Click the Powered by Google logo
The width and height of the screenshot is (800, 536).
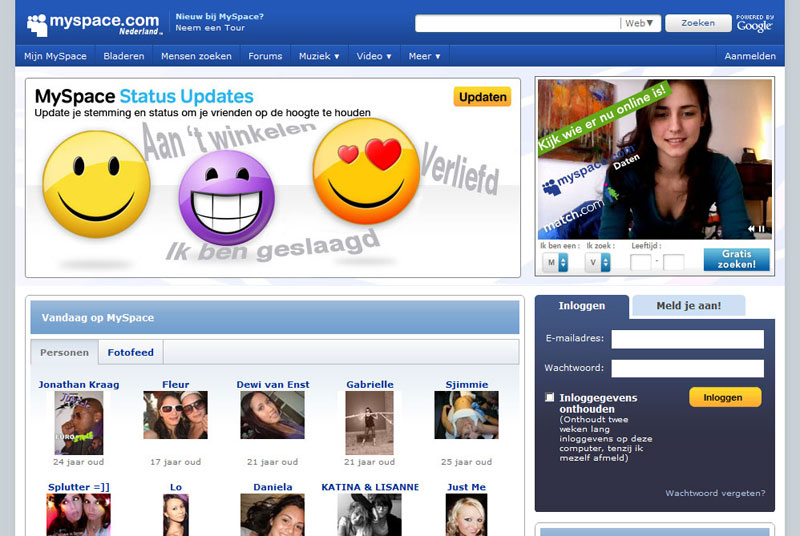pyautogui.click(x=754, y=23)
